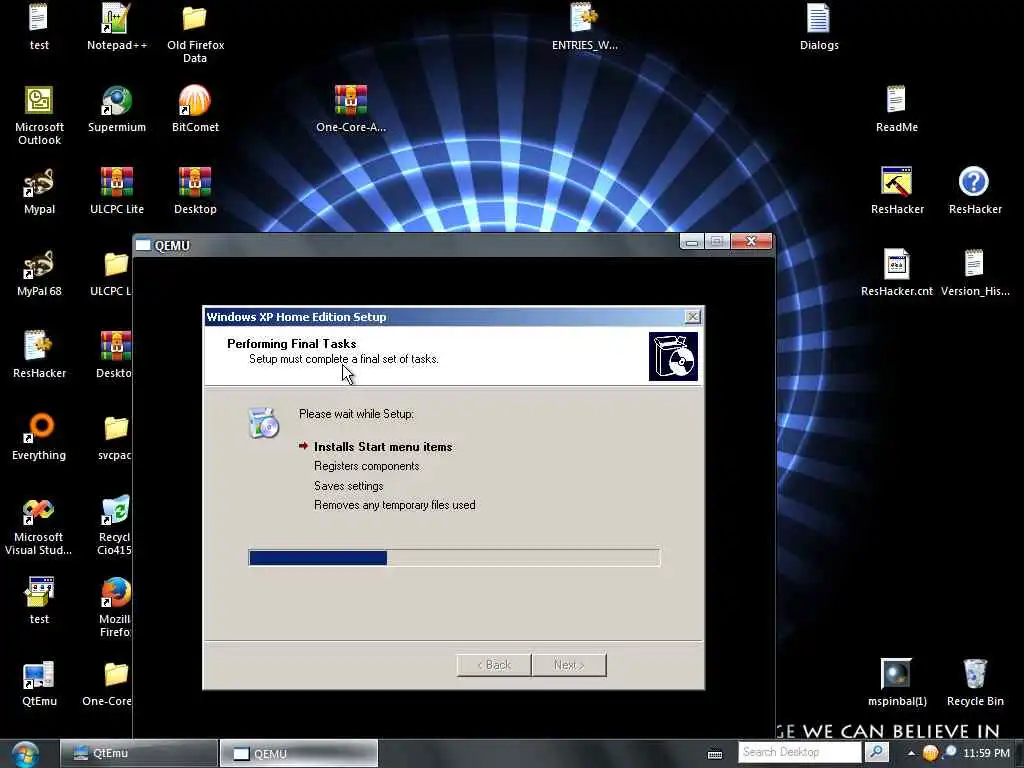This screenshot has height=768, width=1024.
Task: Click the Next button in XP Setup
Action: point(569,664)
